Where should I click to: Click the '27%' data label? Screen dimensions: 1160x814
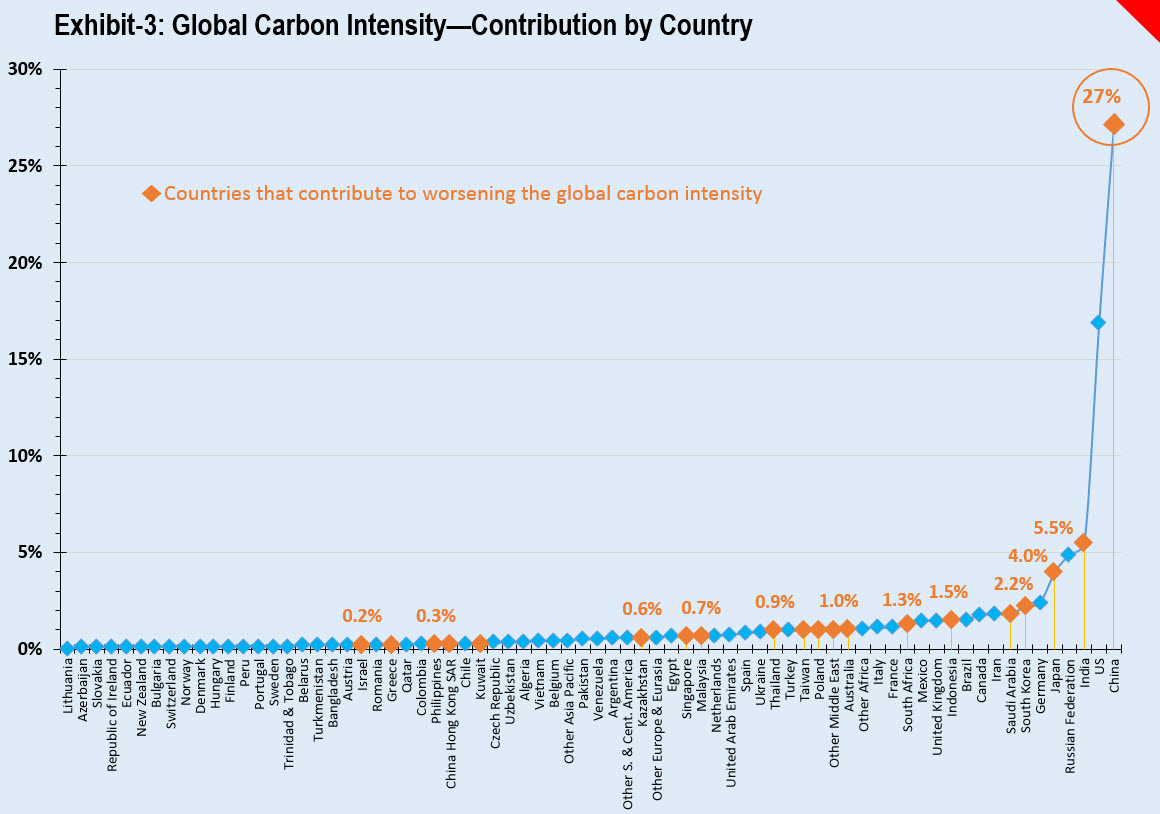click(1102, 96)
